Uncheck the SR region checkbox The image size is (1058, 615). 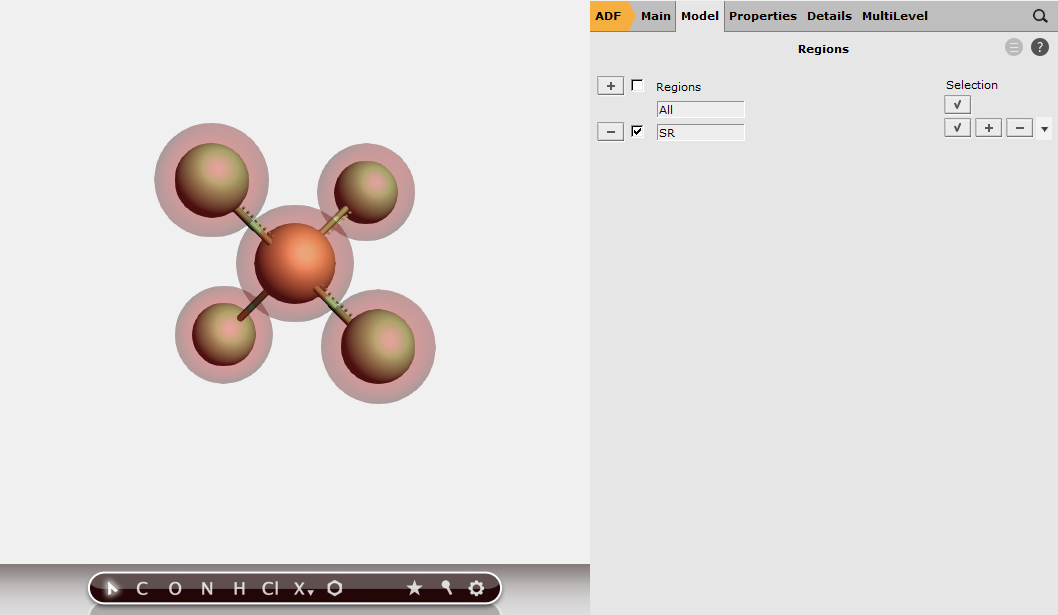pyautogui.click(x=637, y=130)
